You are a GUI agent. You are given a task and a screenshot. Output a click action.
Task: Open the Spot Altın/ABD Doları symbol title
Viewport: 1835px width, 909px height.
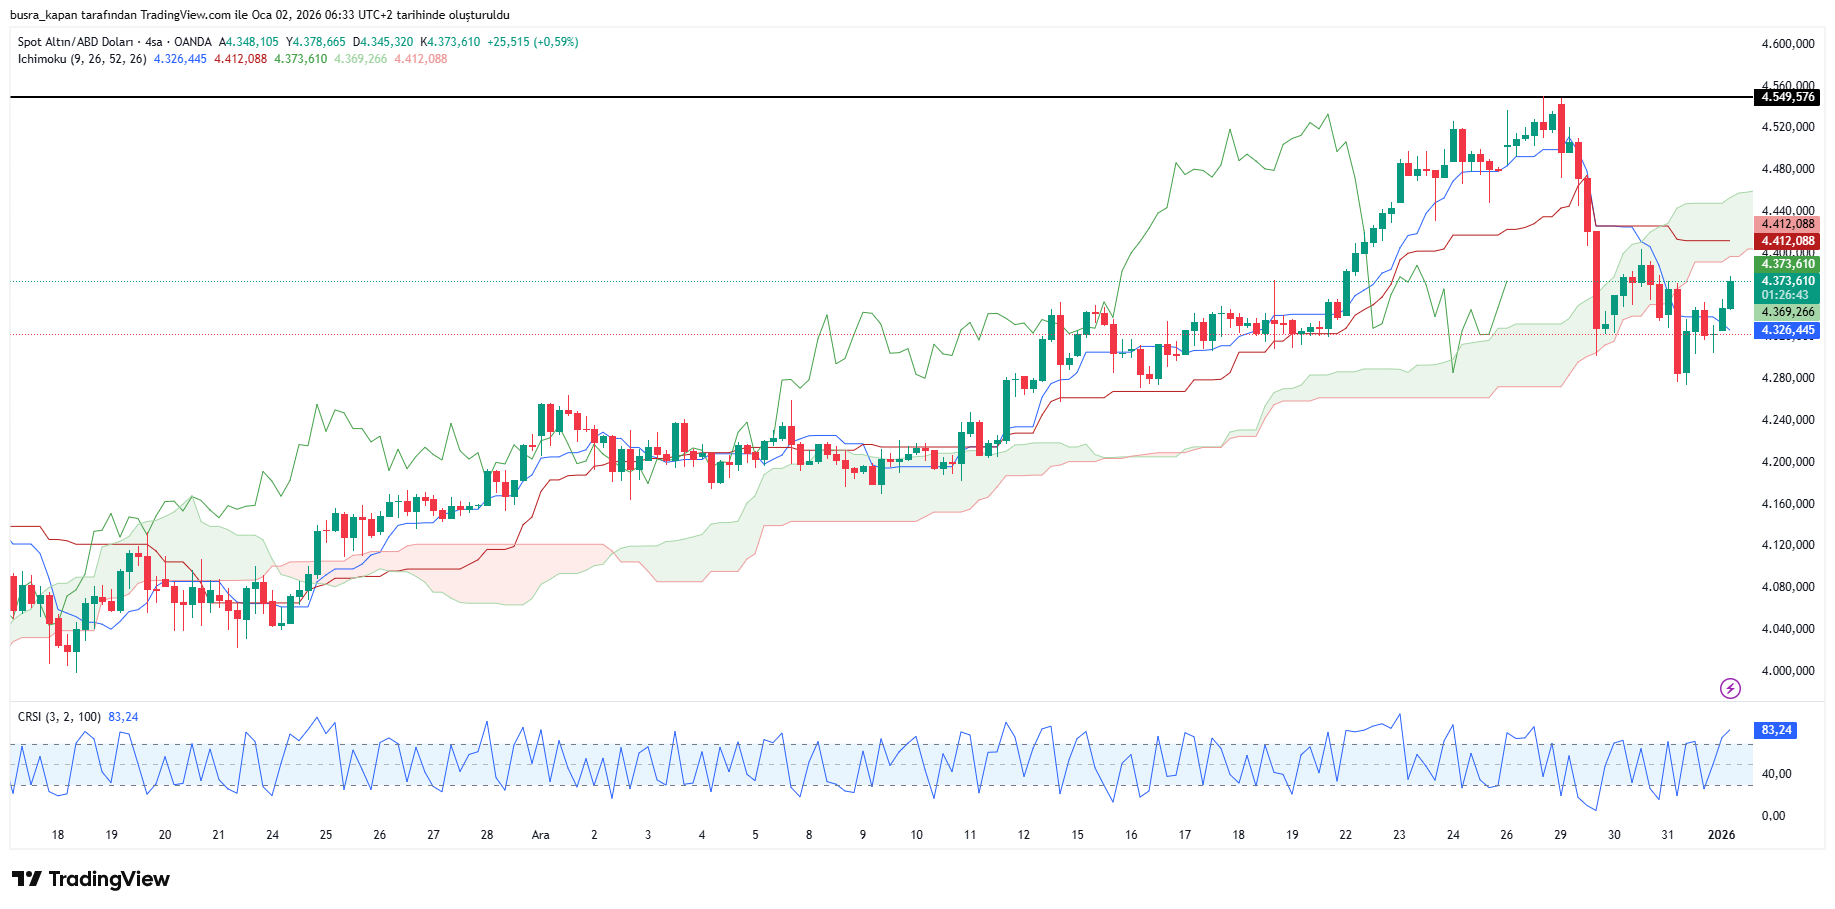coord(75,42)
